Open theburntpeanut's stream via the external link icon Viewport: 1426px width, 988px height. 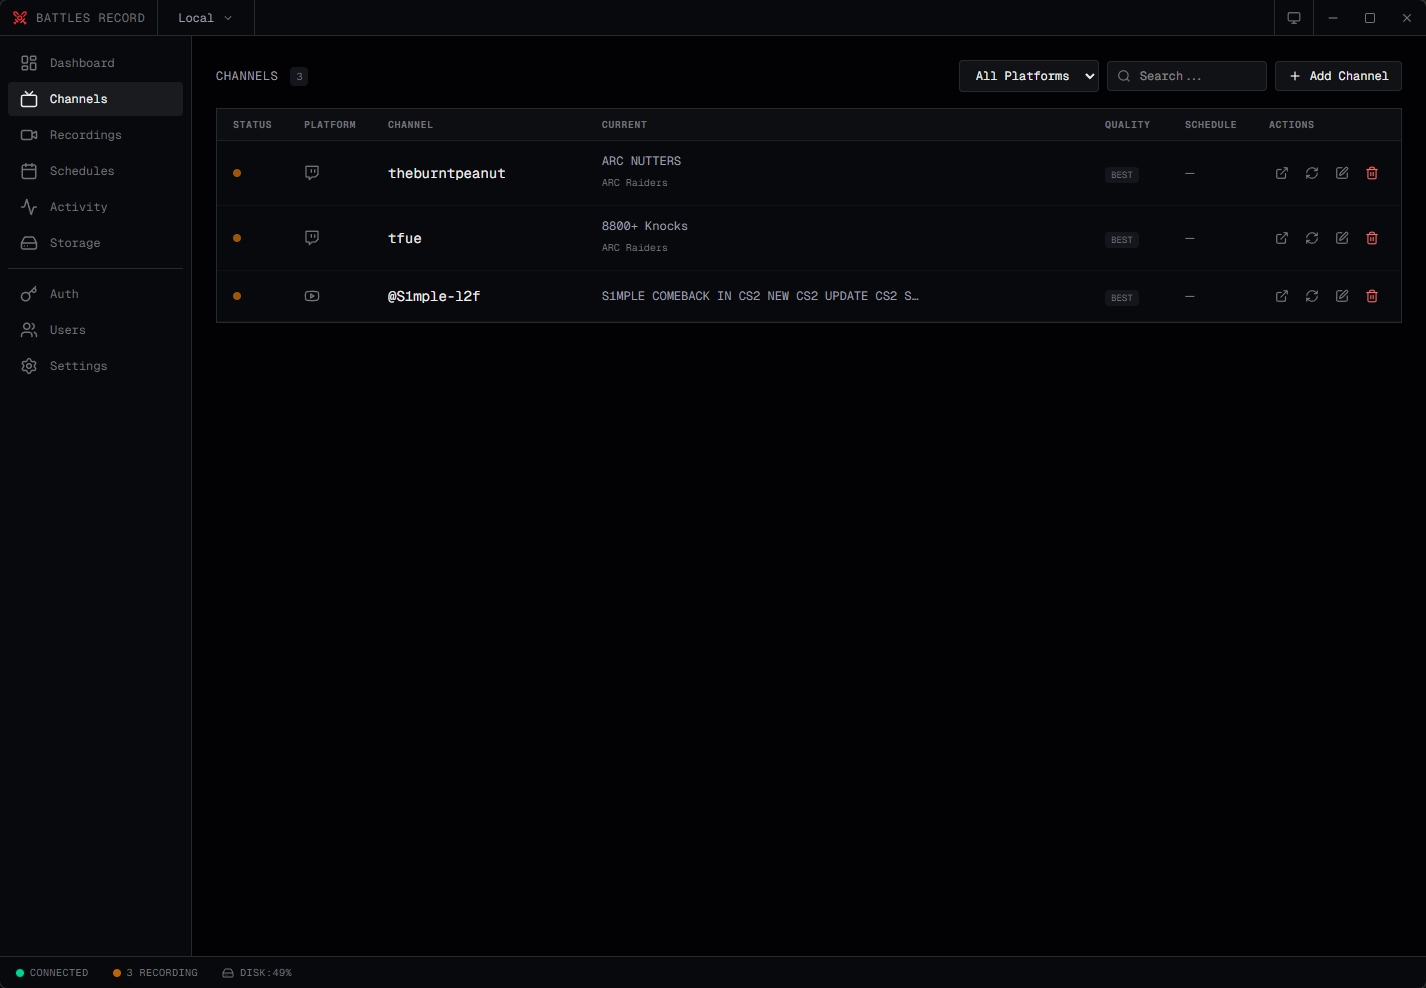[1281, 173]
